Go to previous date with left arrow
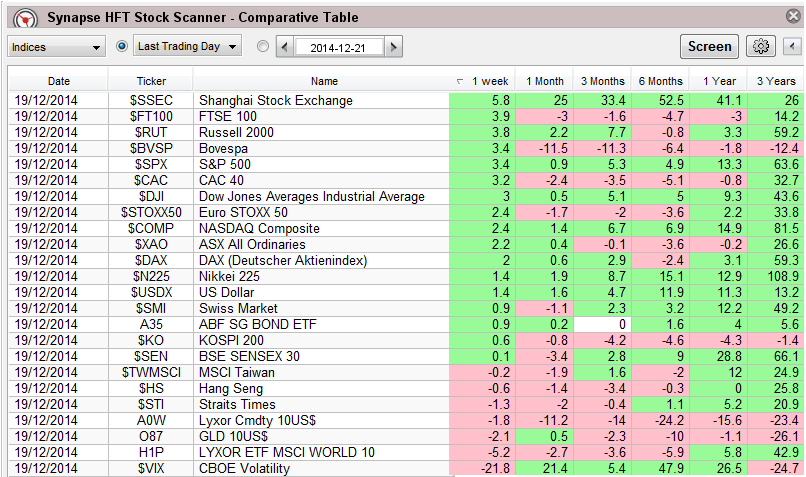This screenshot has width=806, height=477. coord(285,47)
